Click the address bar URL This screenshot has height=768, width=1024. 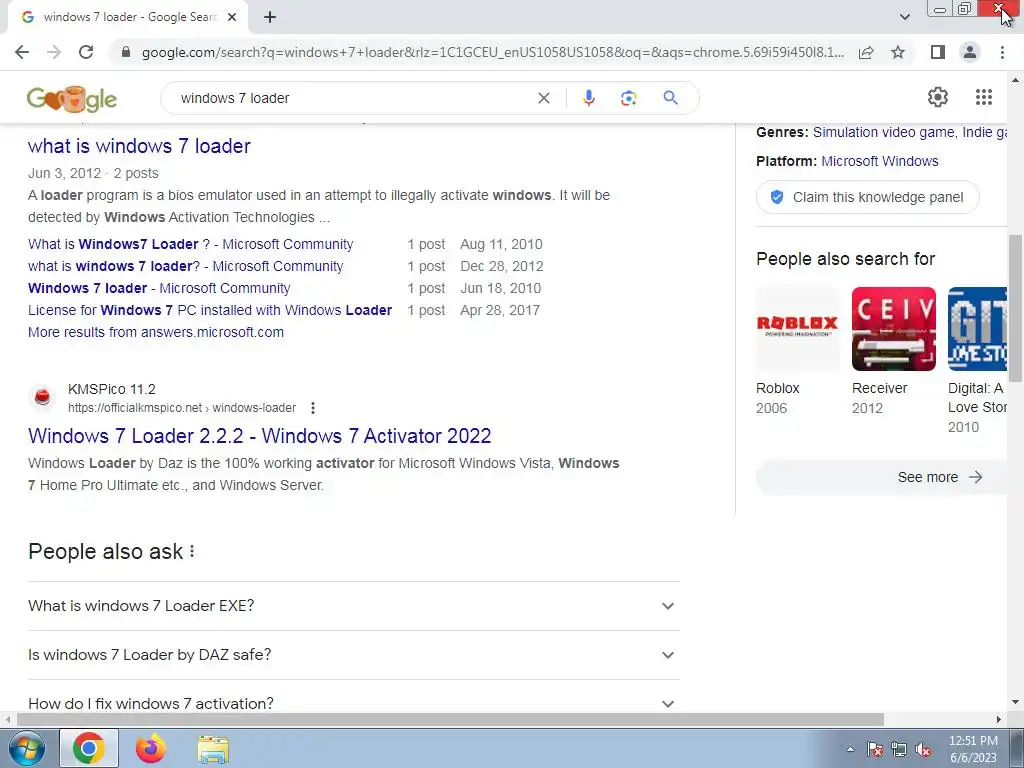tap(492, 52)
